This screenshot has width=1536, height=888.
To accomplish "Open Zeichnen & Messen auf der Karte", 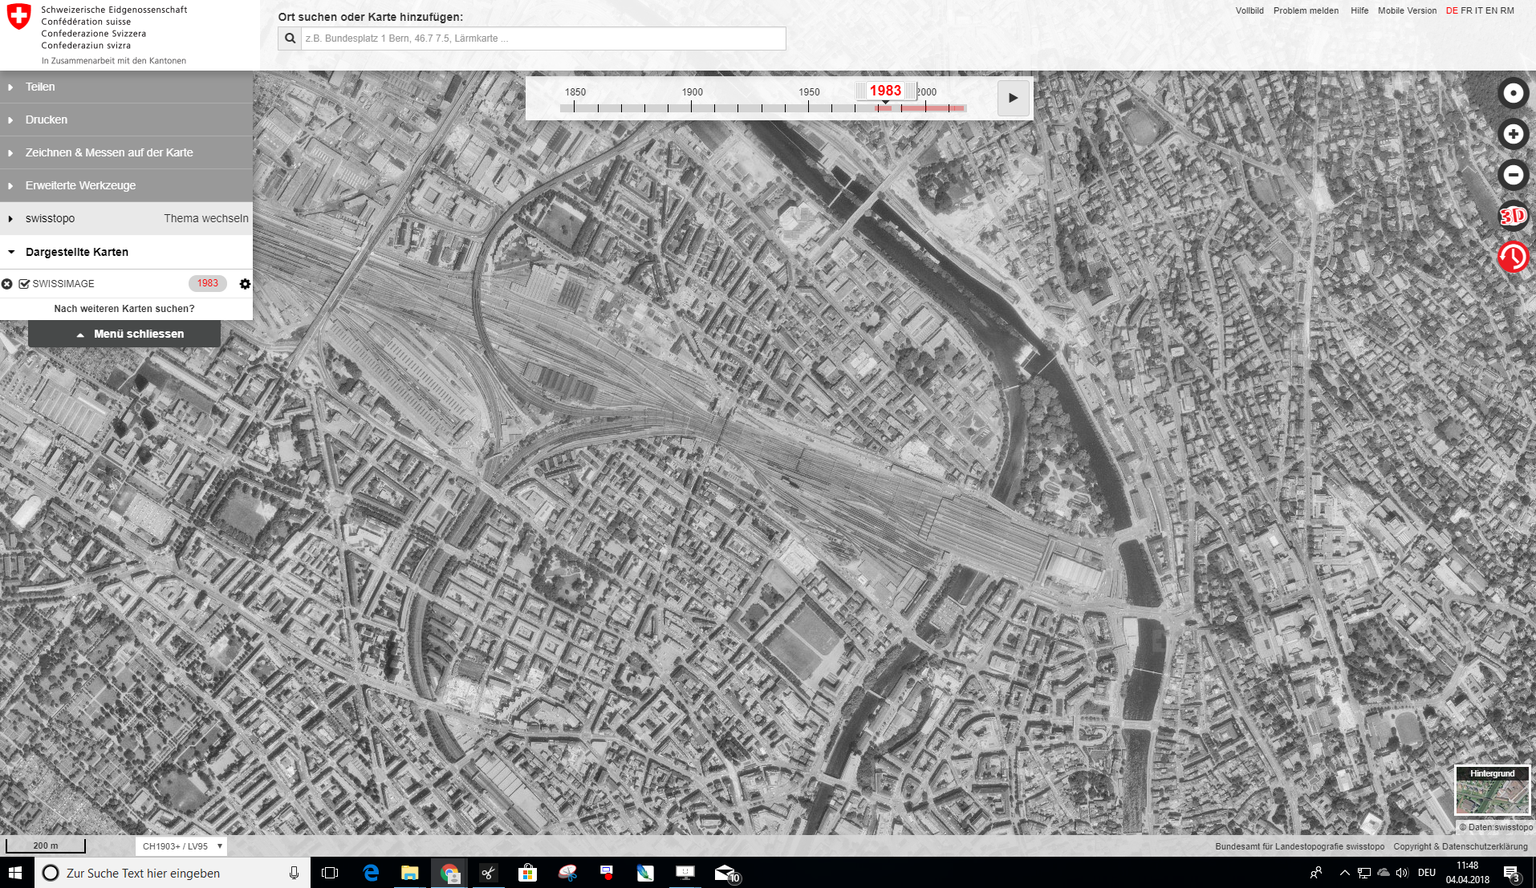I will 109,153.
